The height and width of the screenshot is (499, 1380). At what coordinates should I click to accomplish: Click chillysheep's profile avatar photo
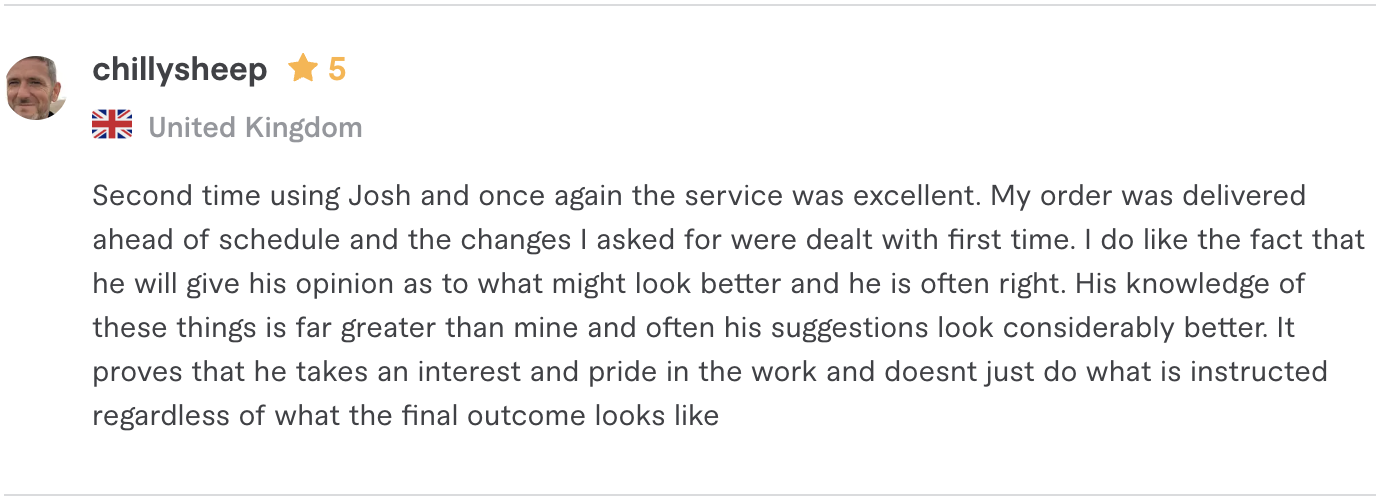click(36, 88)
